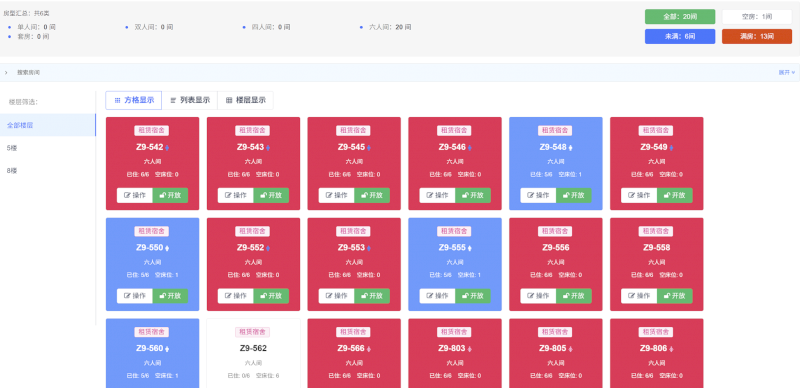The image size is (800, 388).
Task: Click the 六人间: 20 间 summary text
Action: (390, 27)
